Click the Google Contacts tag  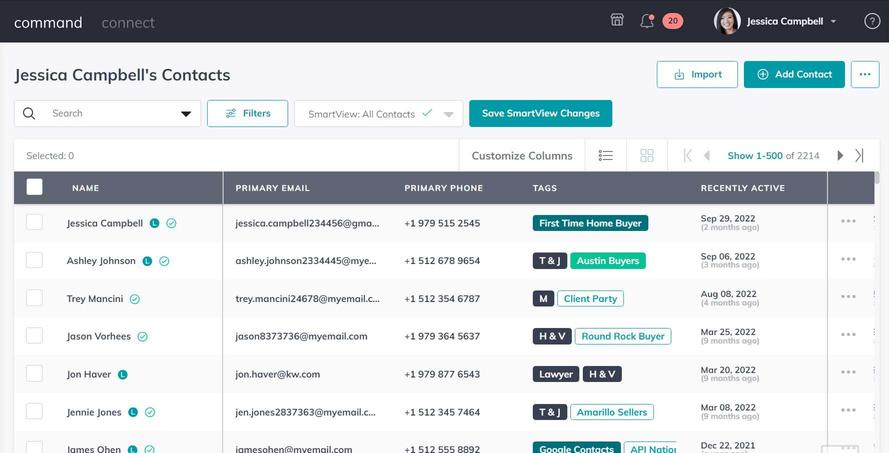[x=577, y=448]
